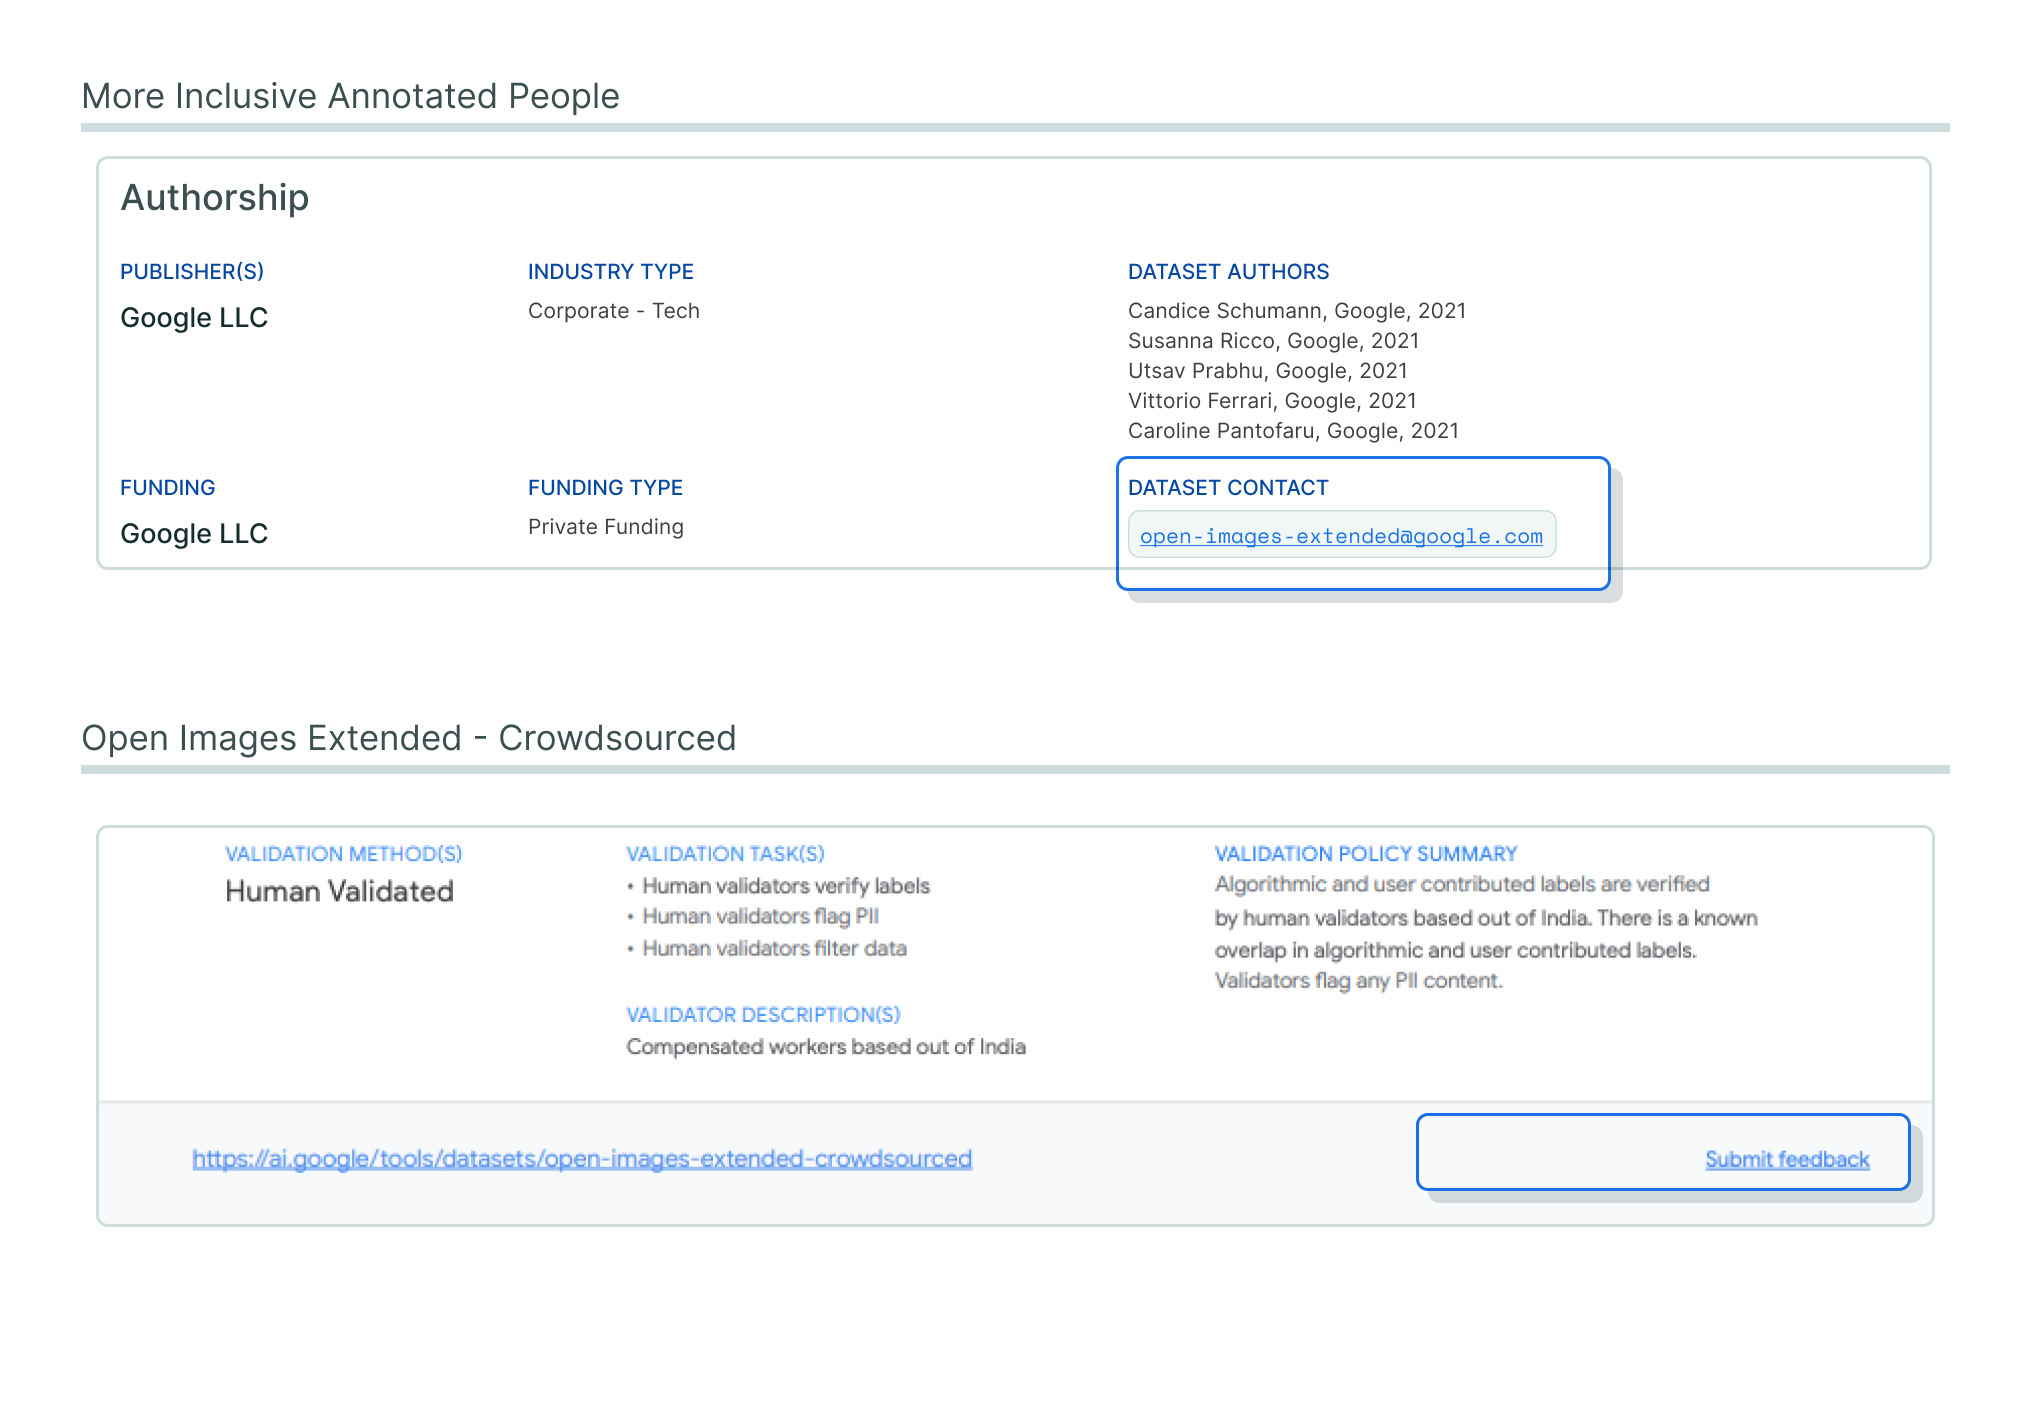Screen dimensions: 2028x1419
Task: Open the ai.google open-images-extended-crowdsourced dataset URL
Action: (x=582, y=1158)
